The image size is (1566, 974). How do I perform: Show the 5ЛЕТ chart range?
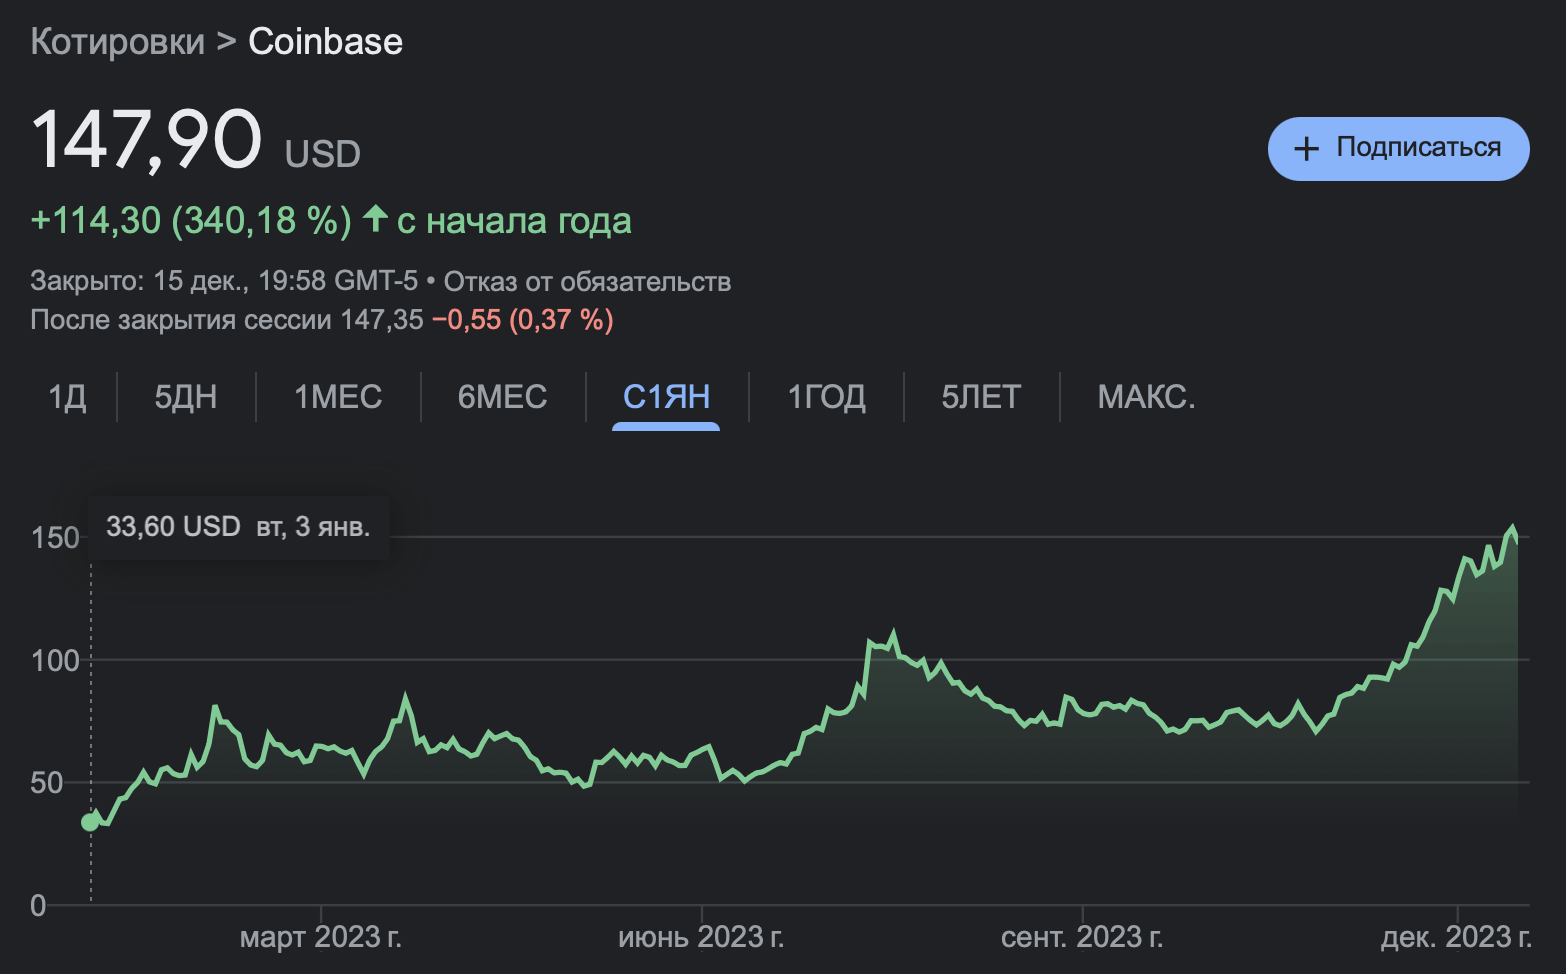981,397
